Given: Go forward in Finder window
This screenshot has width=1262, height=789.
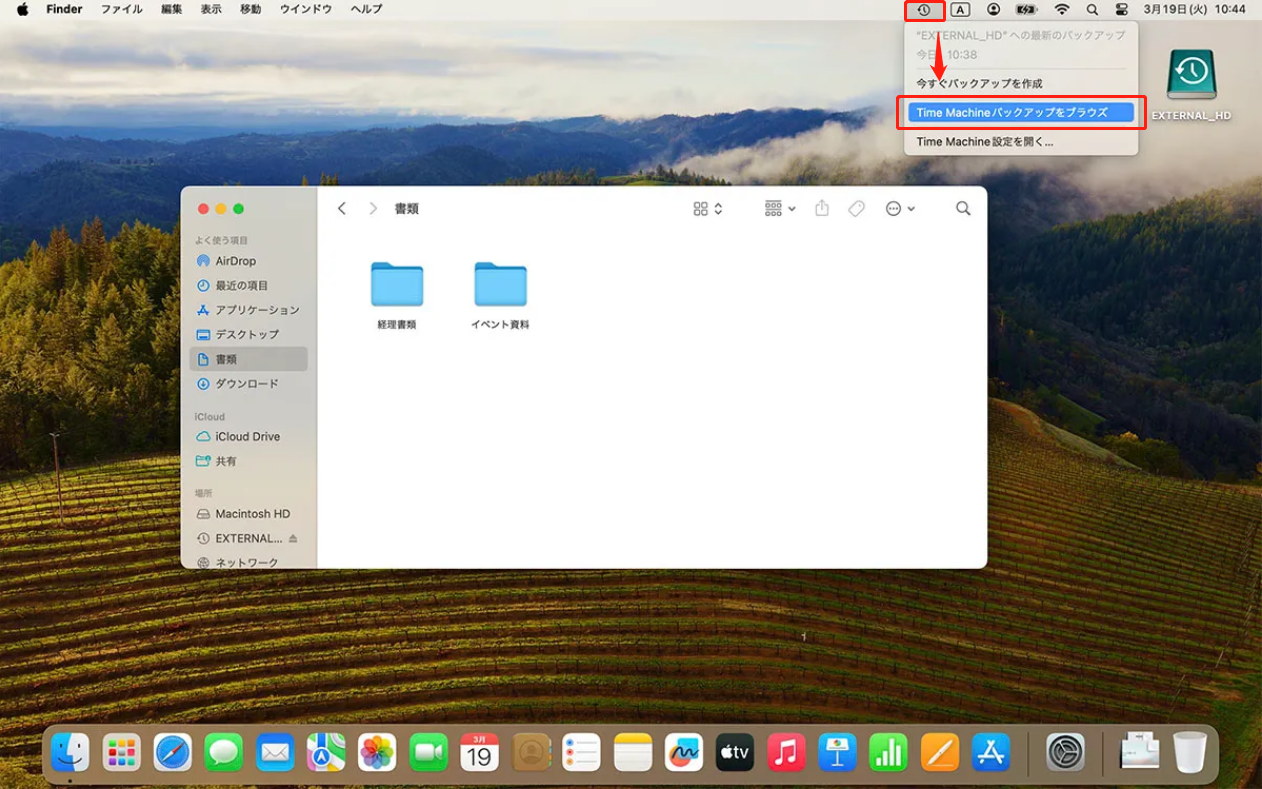Looking at the screenshot, I should tap(373, 208).
